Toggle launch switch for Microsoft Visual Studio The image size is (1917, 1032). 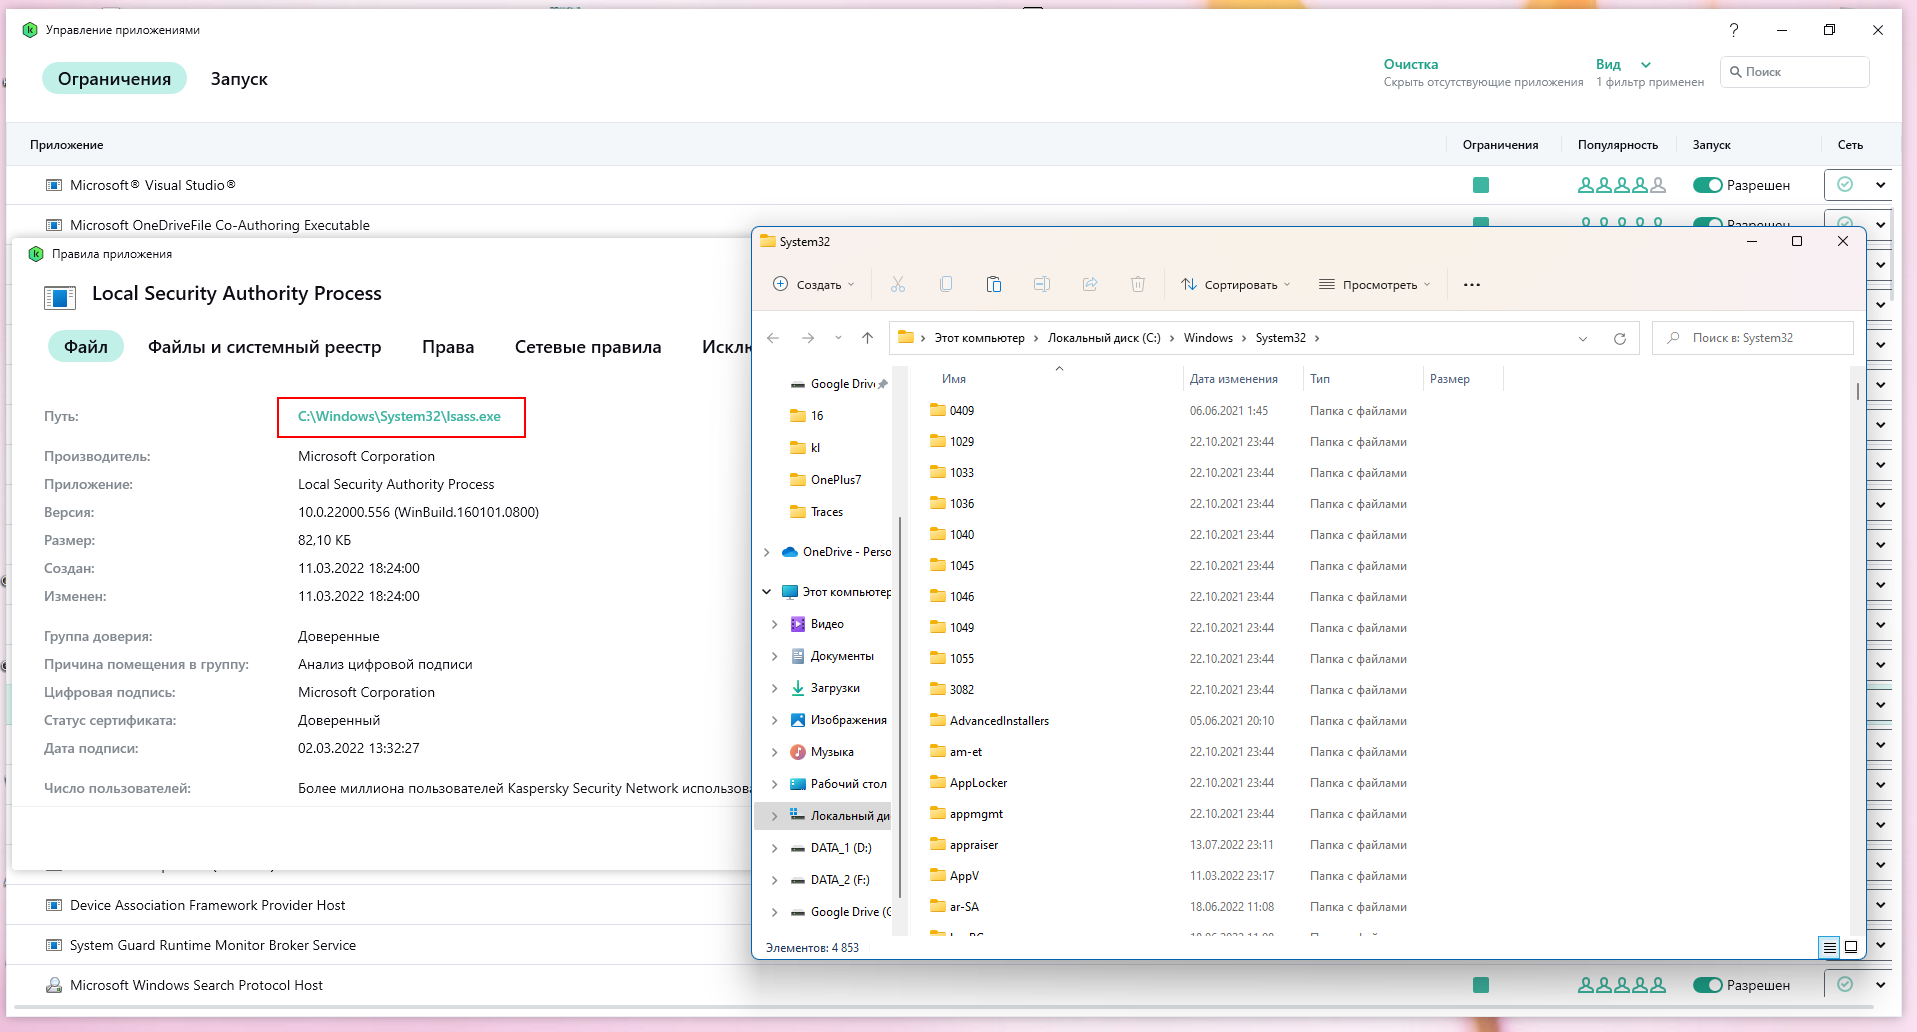(1708, 185)
